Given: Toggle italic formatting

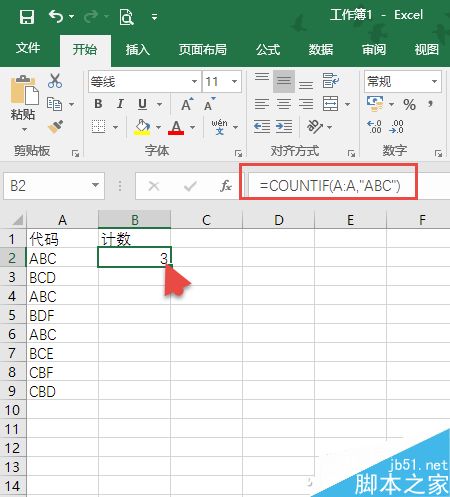Looking at the screenshot, I should pyautogui.click(x=120, y=104).
